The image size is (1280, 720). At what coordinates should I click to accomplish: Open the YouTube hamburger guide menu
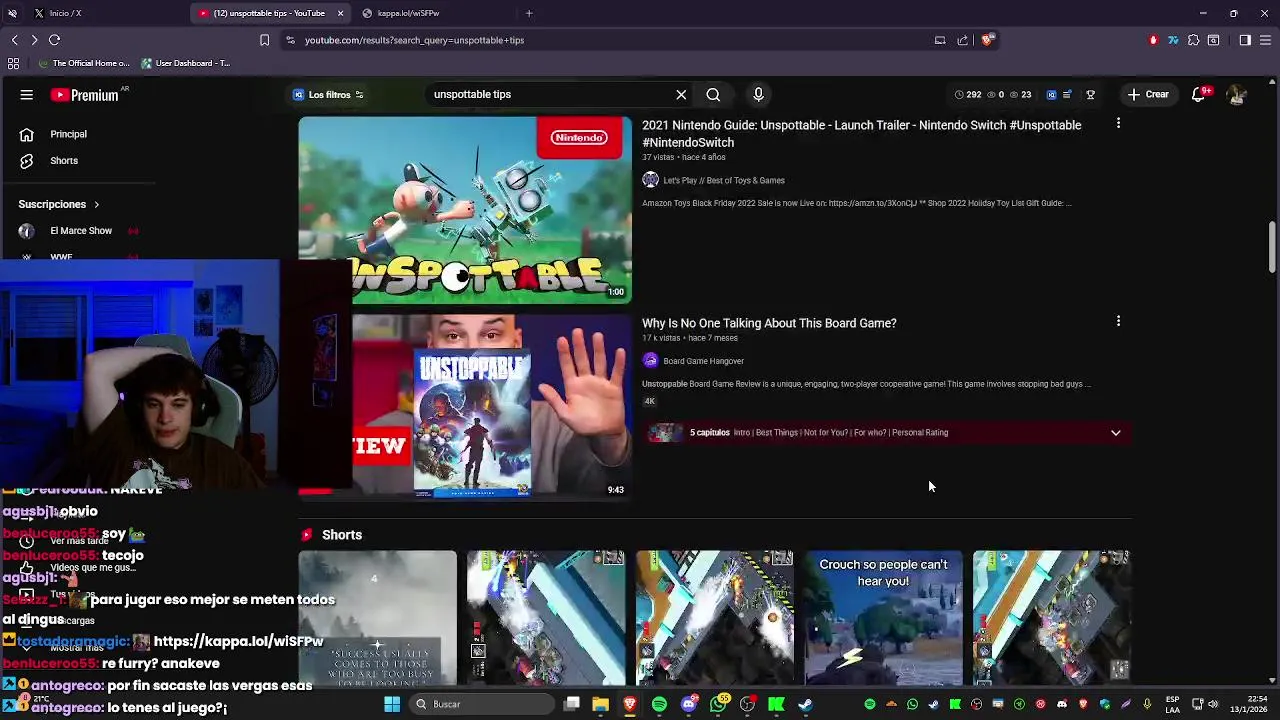coord(27,95)
